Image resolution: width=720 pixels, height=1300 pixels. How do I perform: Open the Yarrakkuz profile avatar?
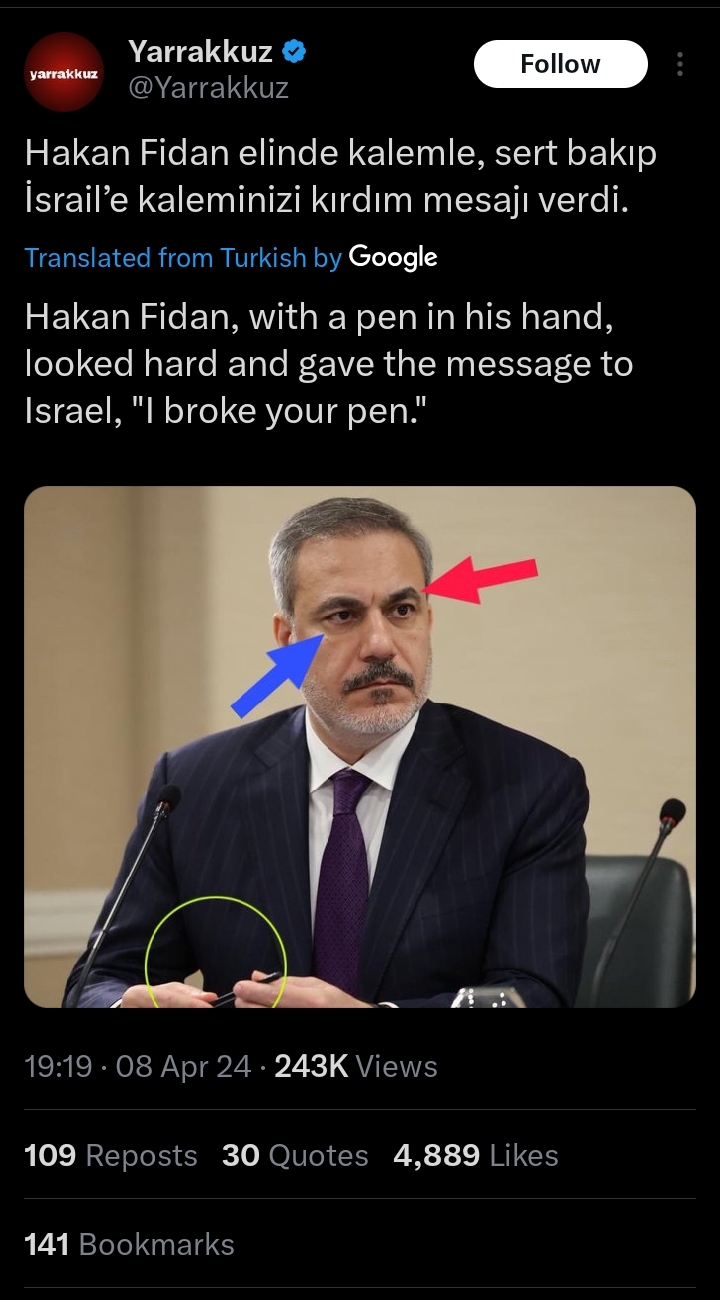[x=64, y=72]
